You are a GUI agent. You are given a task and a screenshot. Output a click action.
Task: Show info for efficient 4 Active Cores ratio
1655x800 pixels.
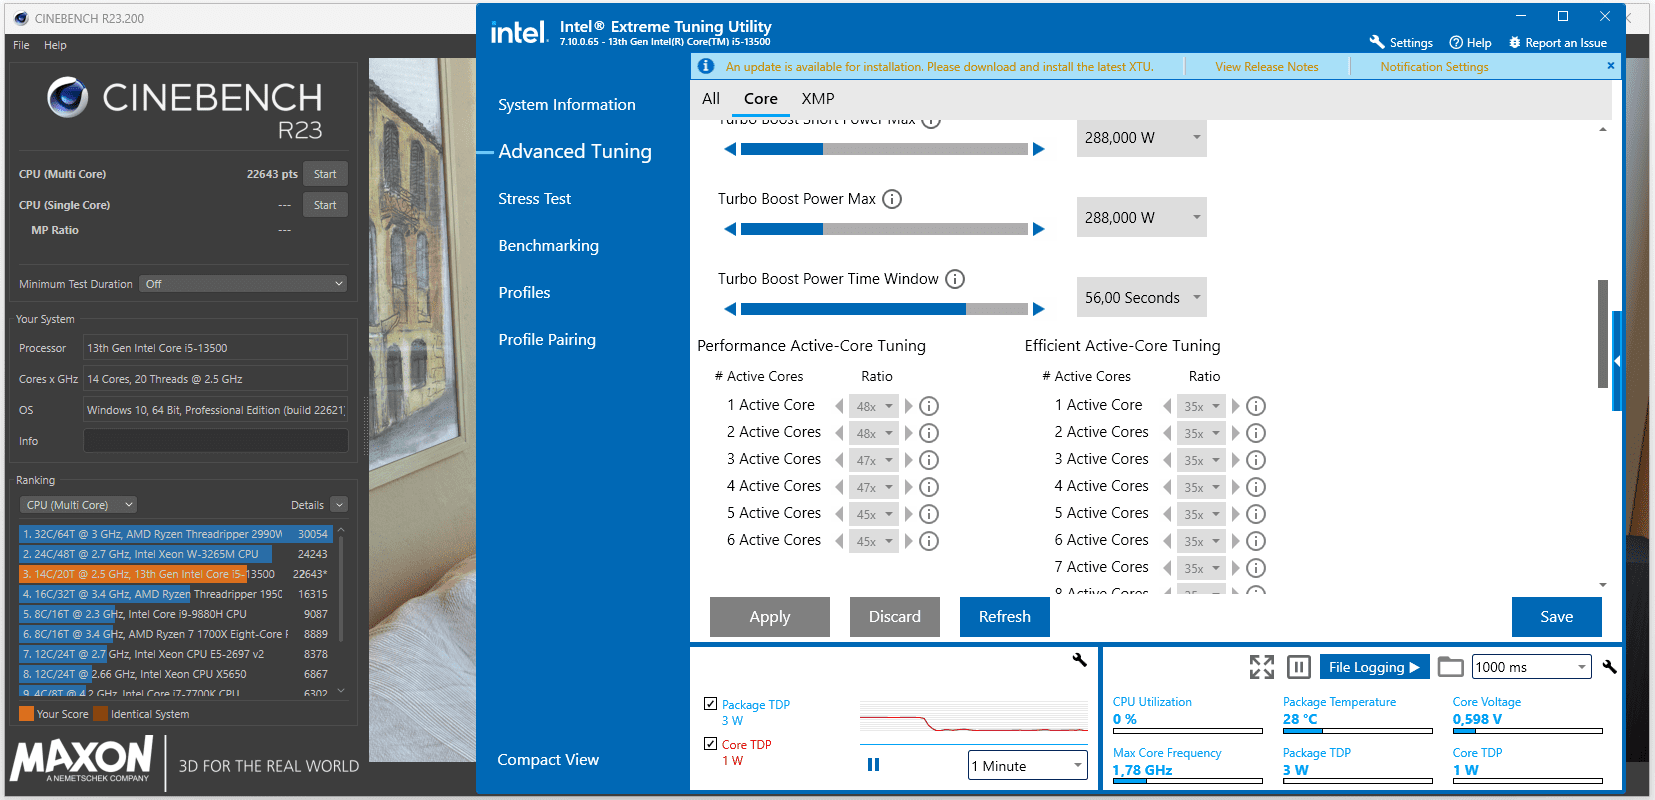[1256, 487]
